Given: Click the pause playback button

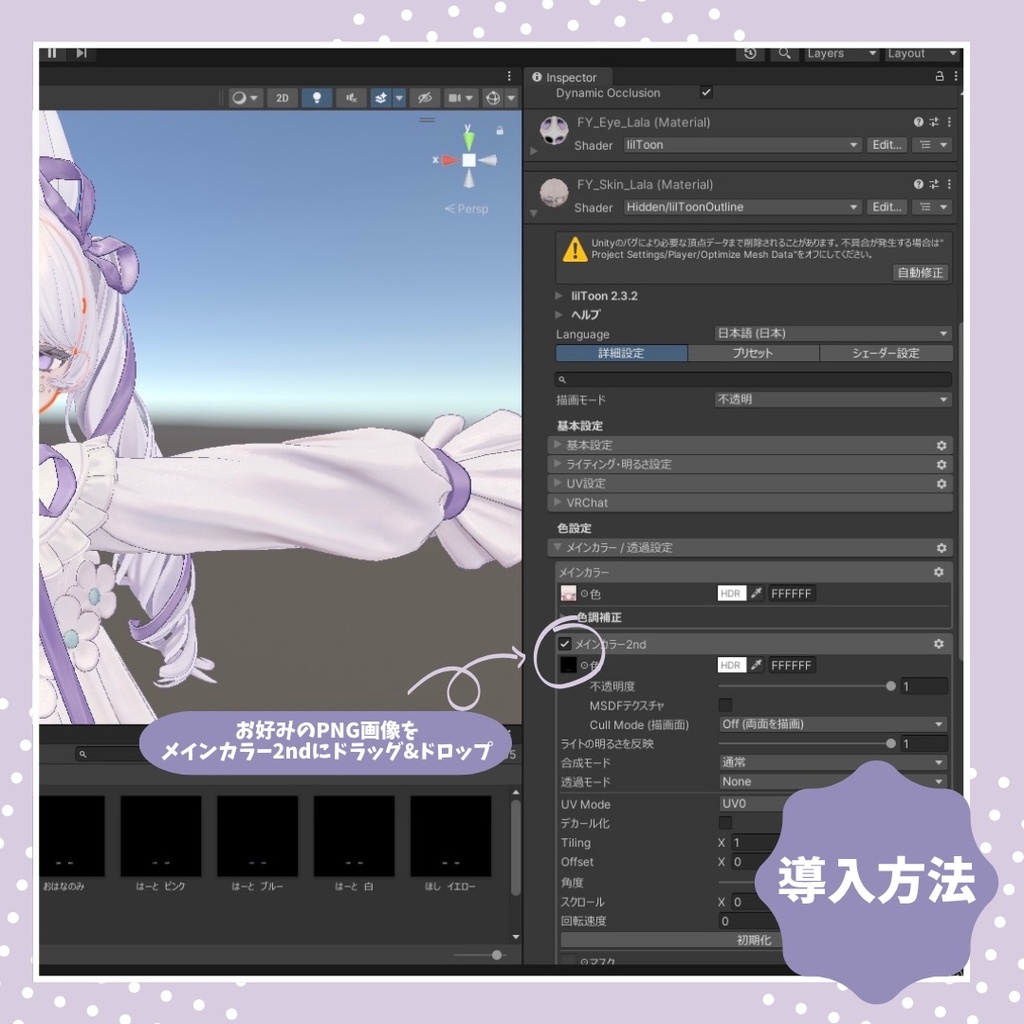Looking at the screenshot, I should click(52, 53).
